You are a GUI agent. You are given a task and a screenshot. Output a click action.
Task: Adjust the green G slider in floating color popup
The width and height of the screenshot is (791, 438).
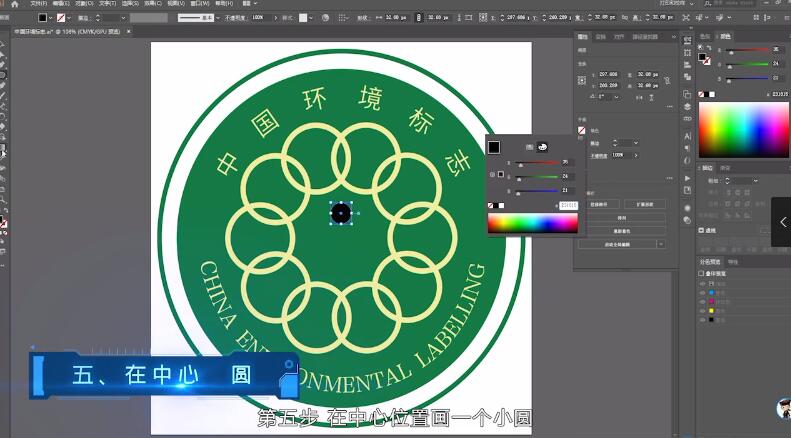coord(537,177)
